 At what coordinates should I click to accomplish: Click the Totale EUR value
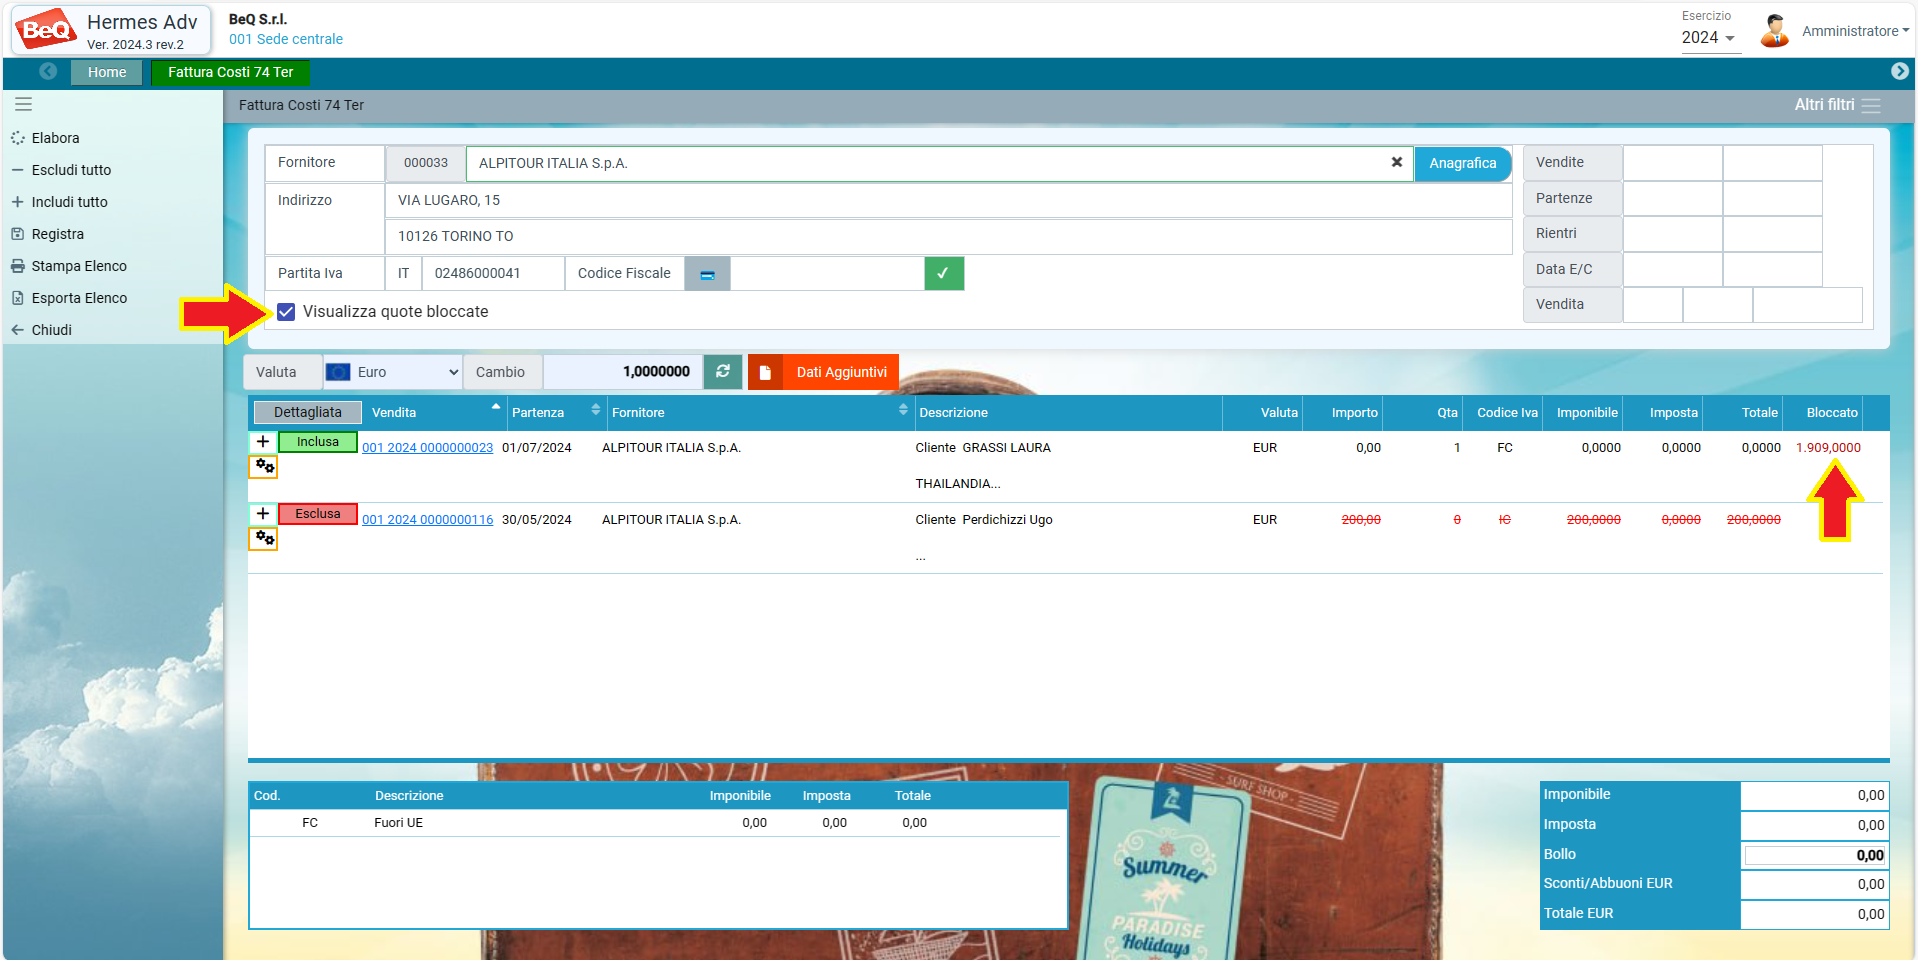pos(1815,914)
